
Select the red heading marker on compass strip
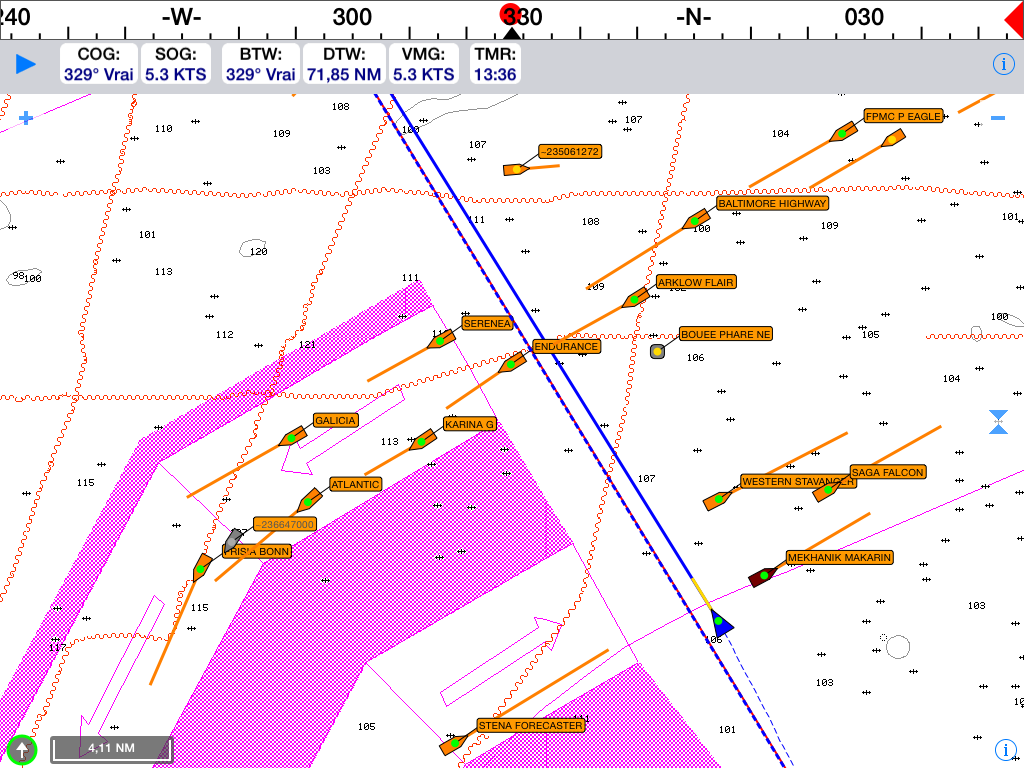[510, 14]
